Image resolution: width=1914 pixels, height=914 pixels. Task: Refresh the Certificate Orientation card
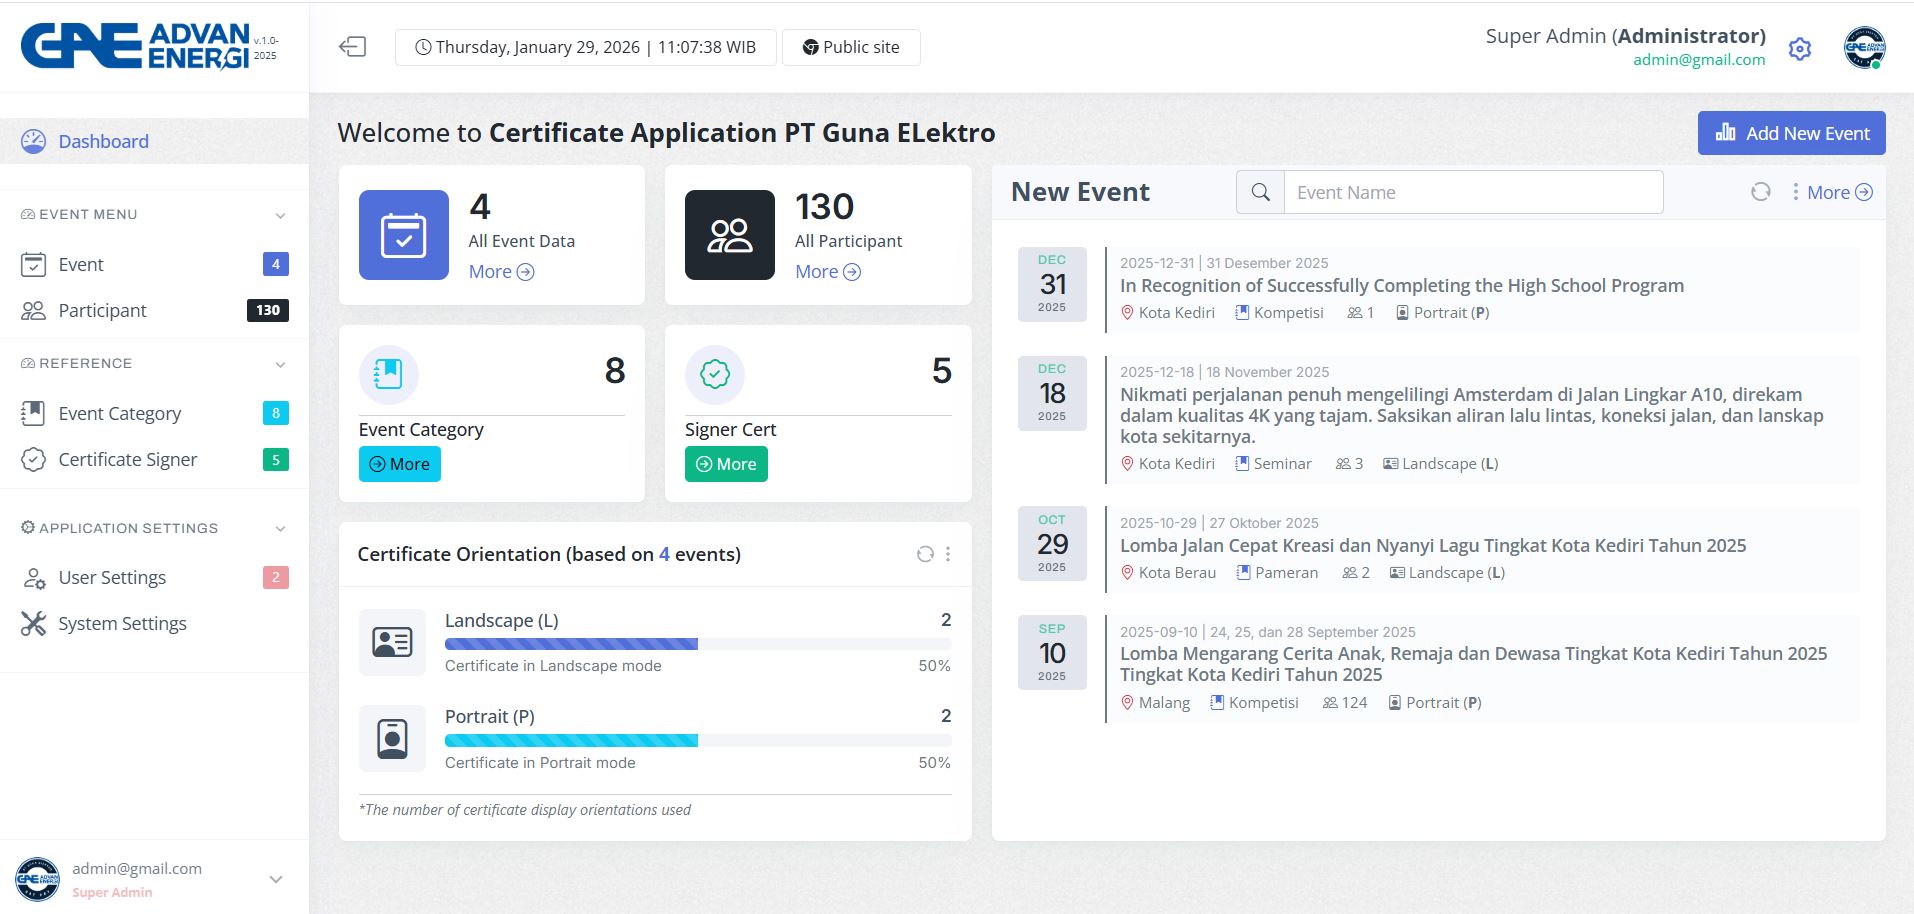[925, 554]
